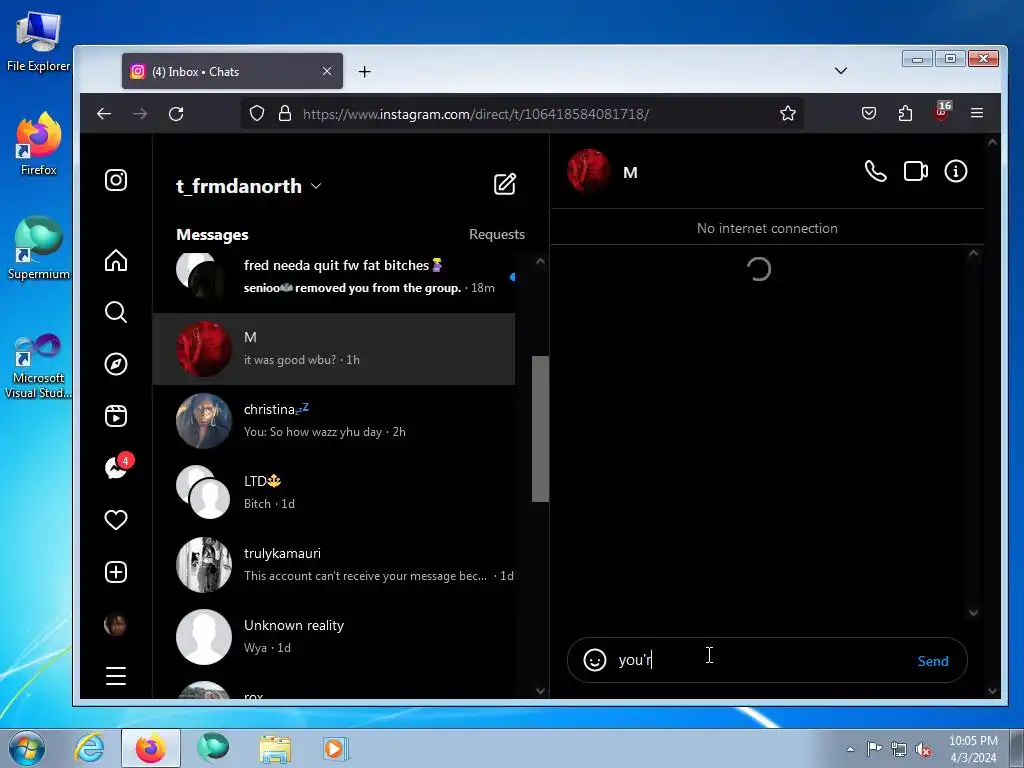
Task: Open the list all tabs dropdown
Action: (x=840, y=71)
